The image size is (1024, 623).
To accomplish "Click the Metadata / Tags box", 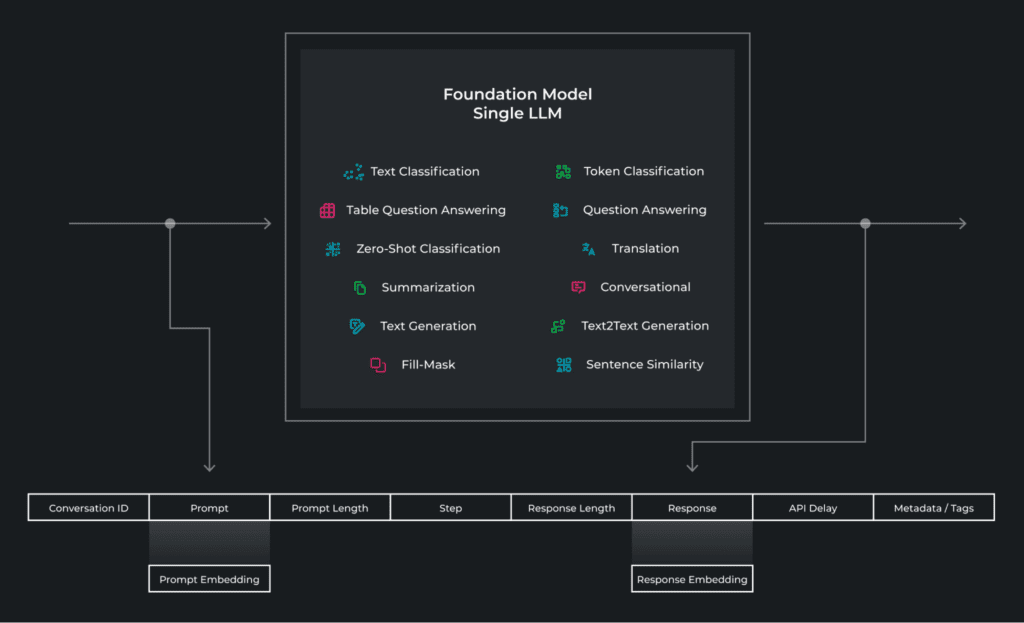I will pos(934,507).
